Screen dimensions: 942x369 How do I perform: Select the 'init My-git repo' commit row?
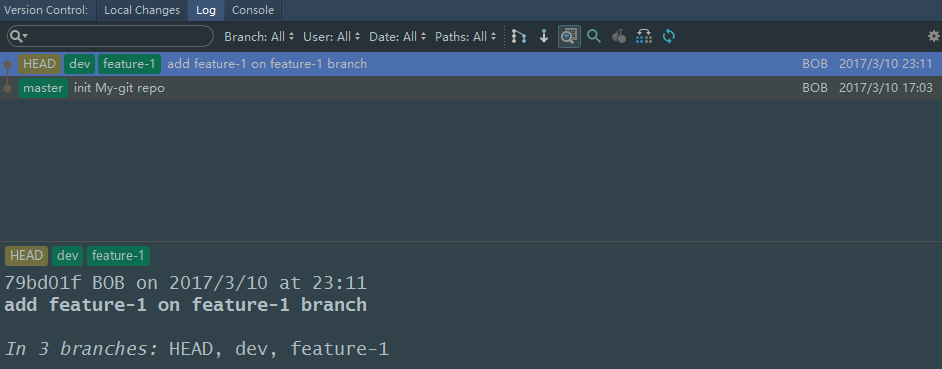point(471,88)
